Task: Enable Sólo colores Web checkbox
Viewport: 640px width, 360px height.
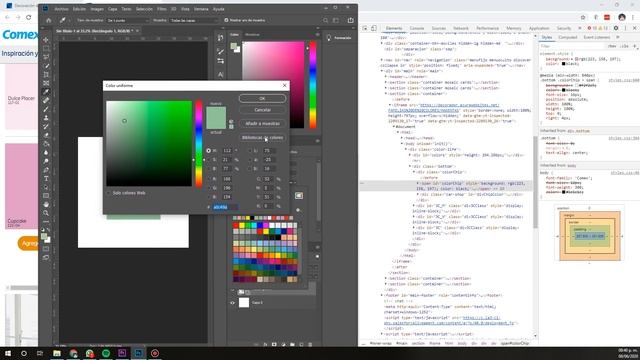Action: pos(109,193)
